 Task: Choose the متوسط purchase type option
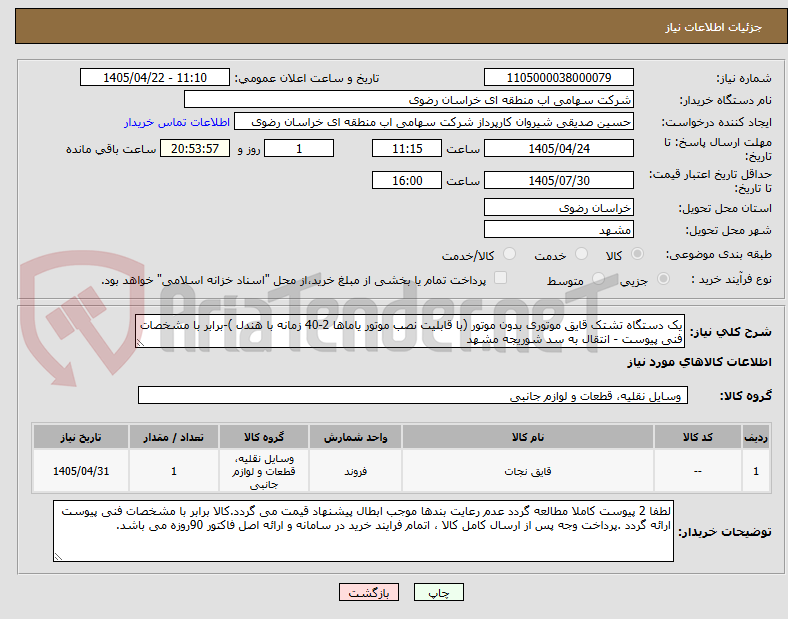[x=598, y=279]
